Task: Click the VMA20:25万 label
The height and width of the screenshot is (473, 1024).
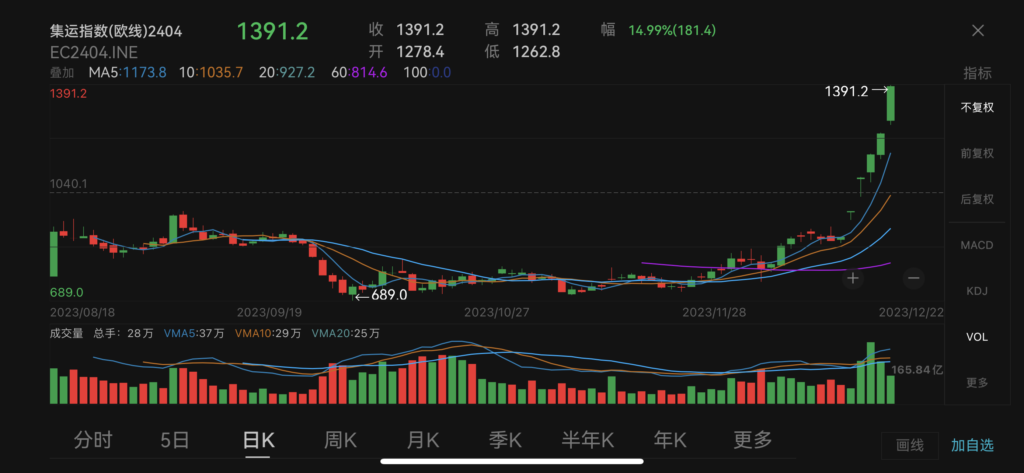Action: tap(345, 333)
